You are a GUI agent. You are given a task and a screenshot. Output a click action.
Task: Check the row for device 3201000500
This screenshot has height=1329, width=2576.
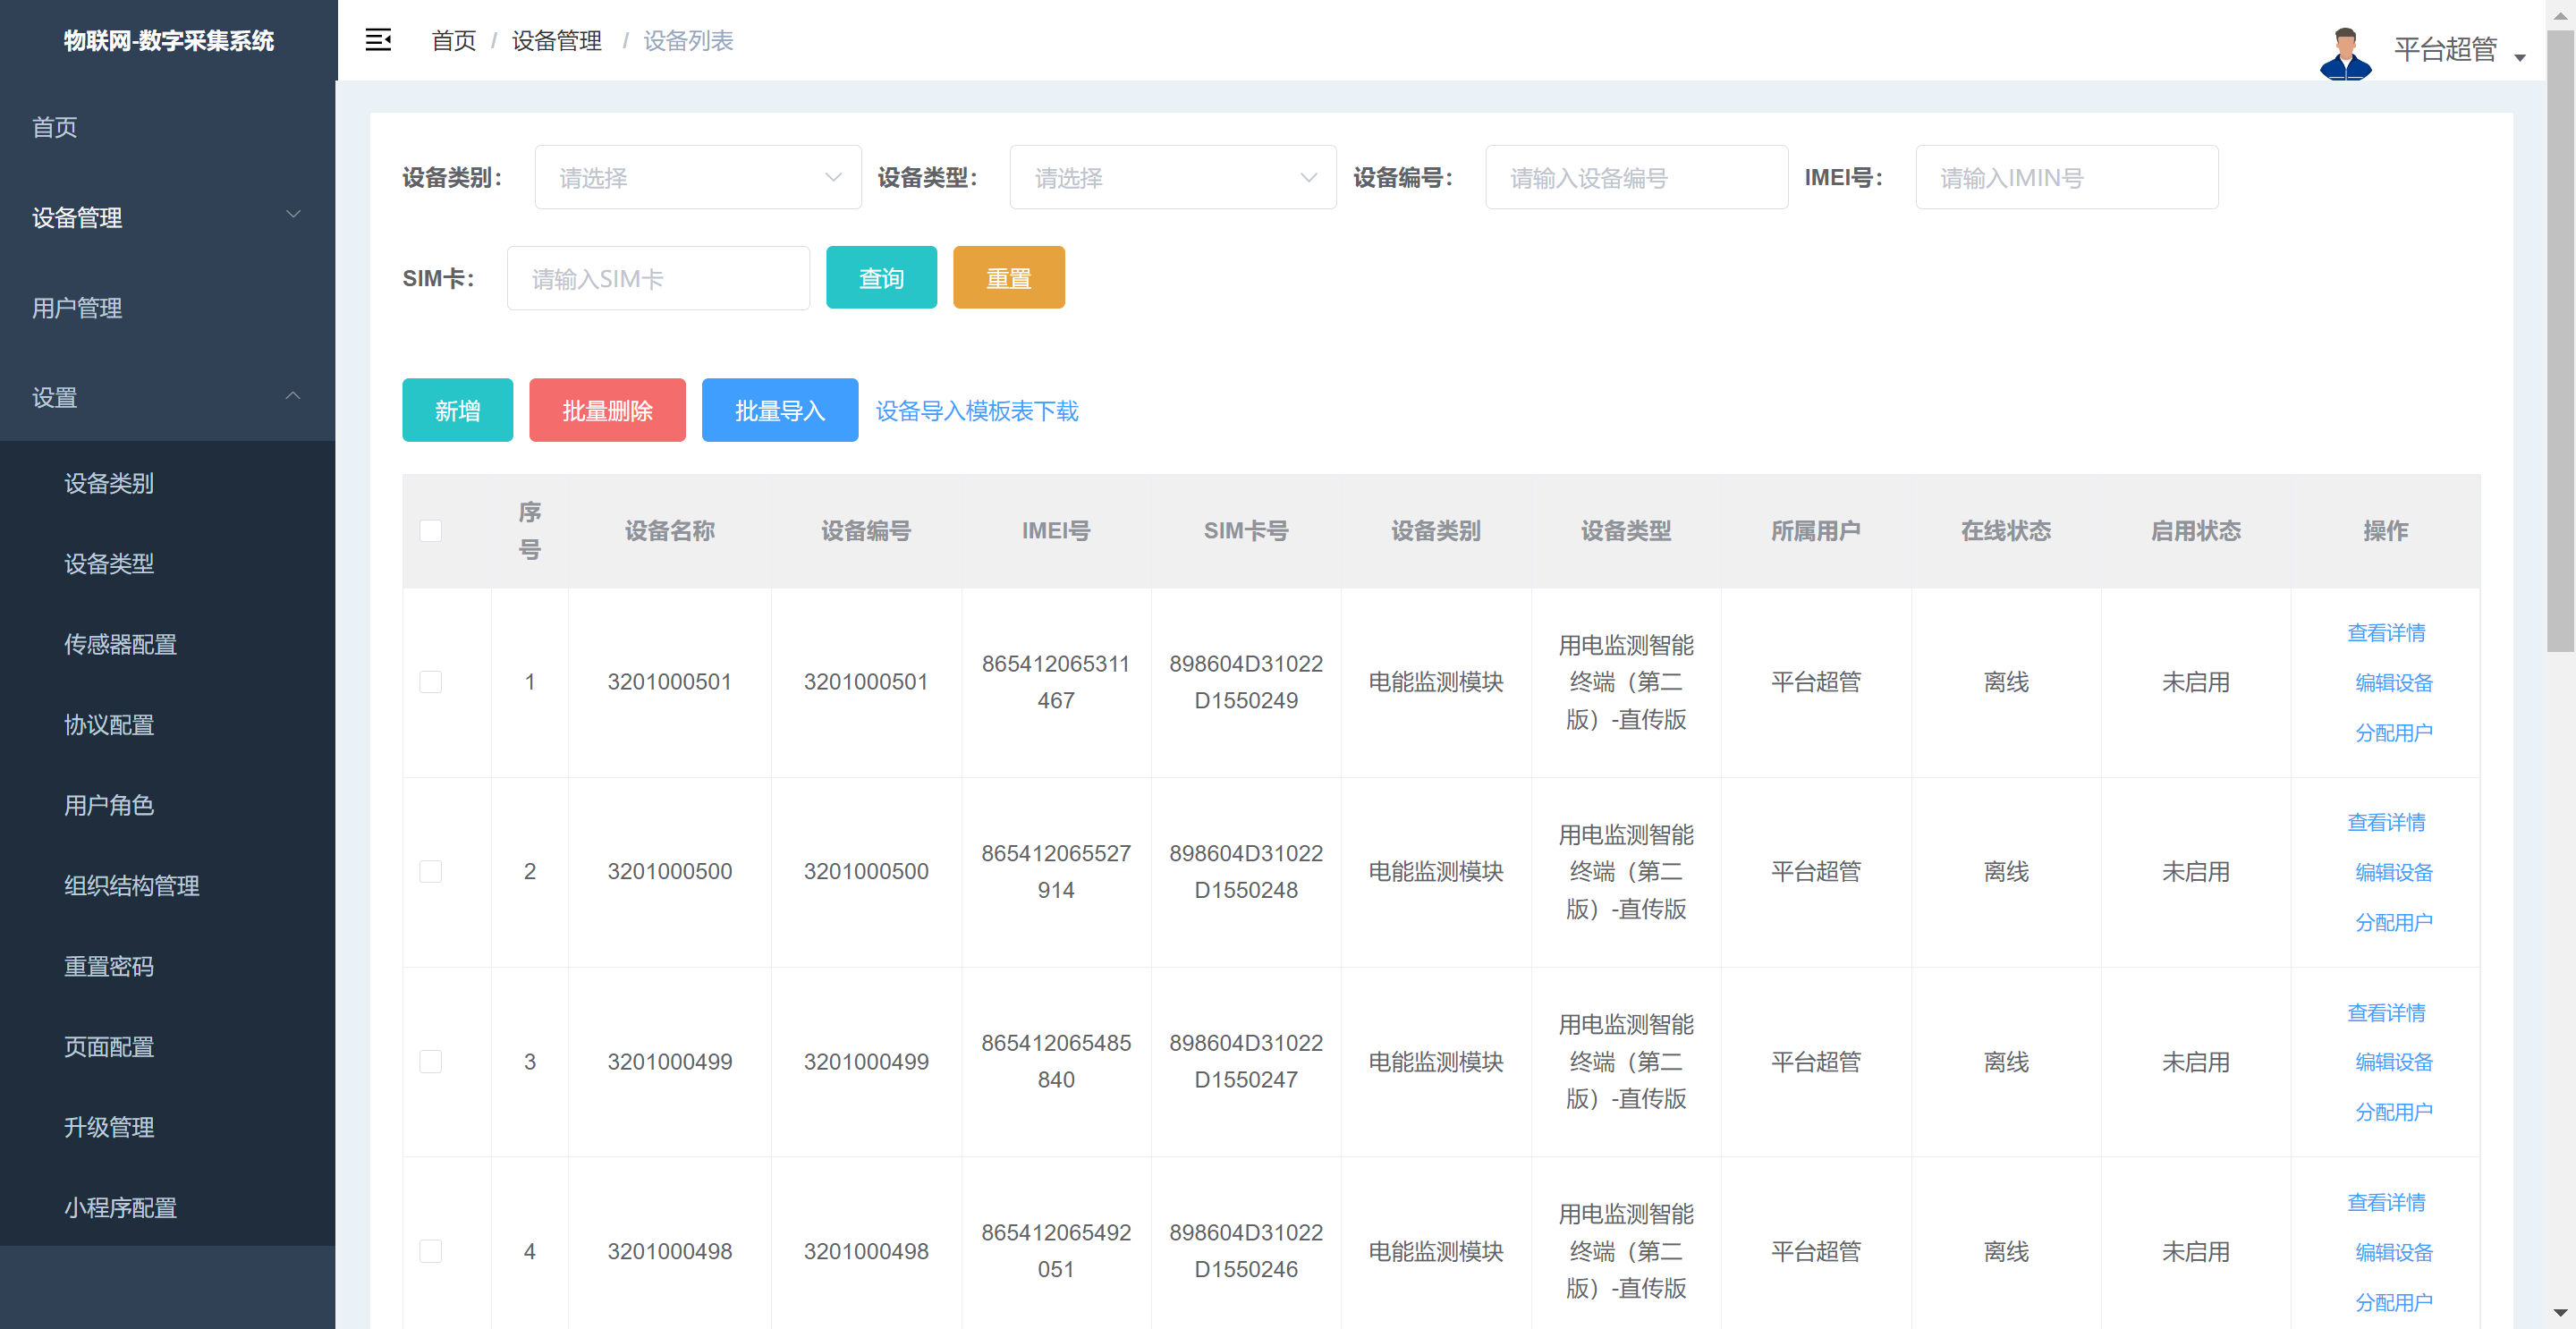(x=431, y=871)
